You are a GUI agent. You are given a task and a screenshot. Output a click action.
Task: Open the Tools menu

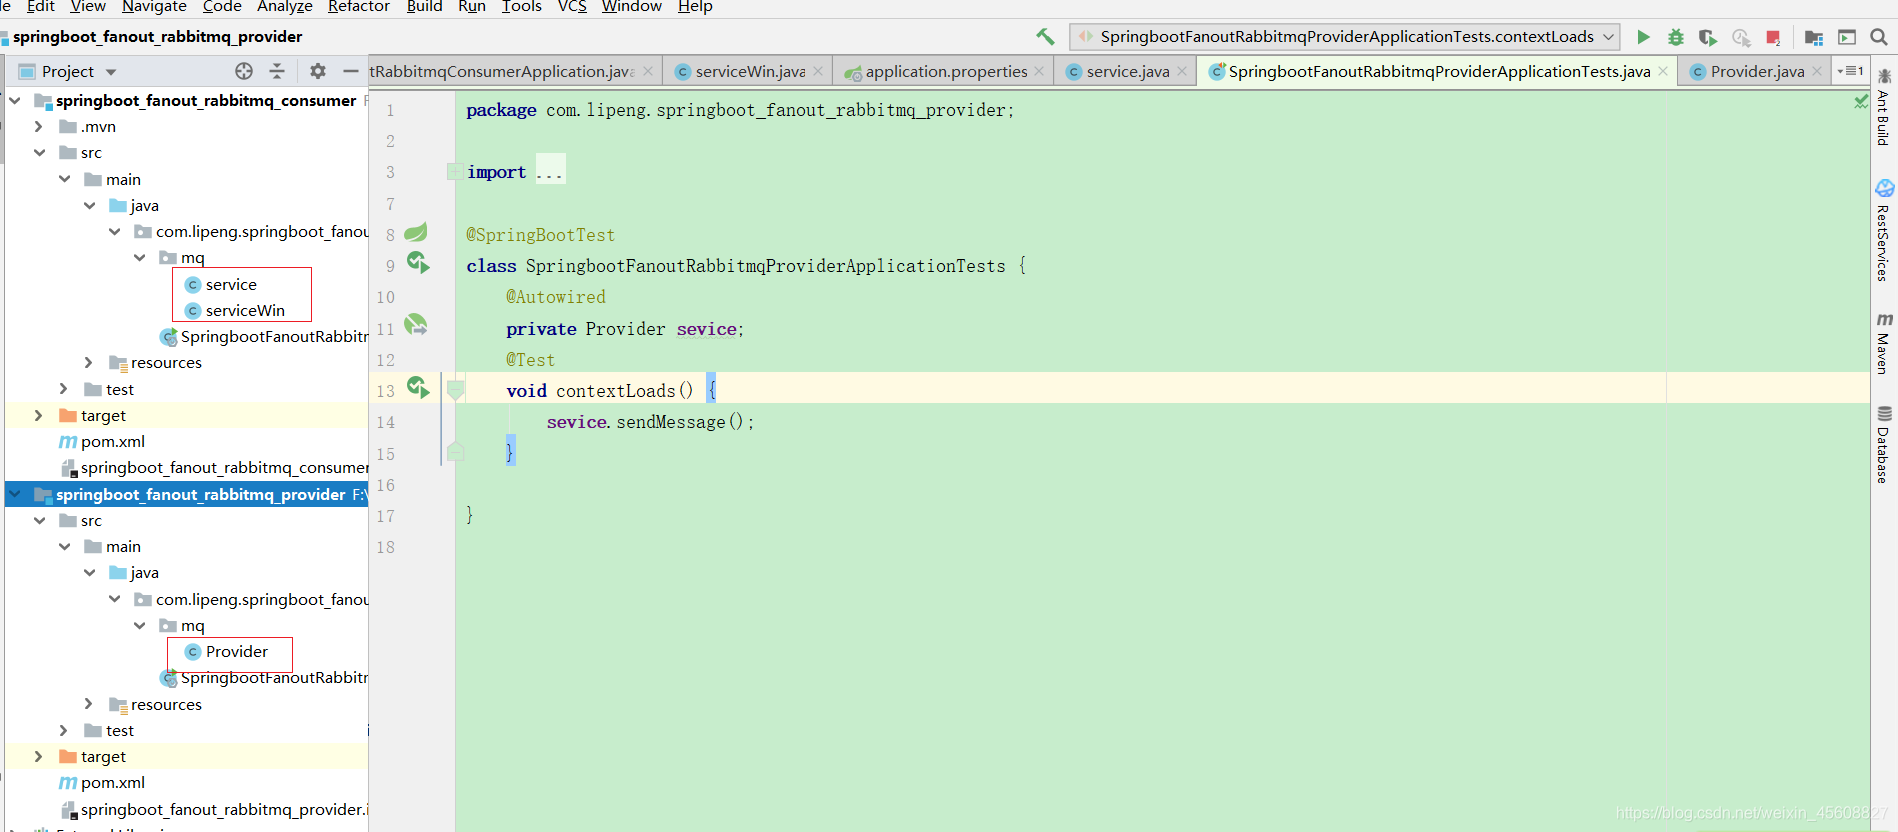point(522,7)
